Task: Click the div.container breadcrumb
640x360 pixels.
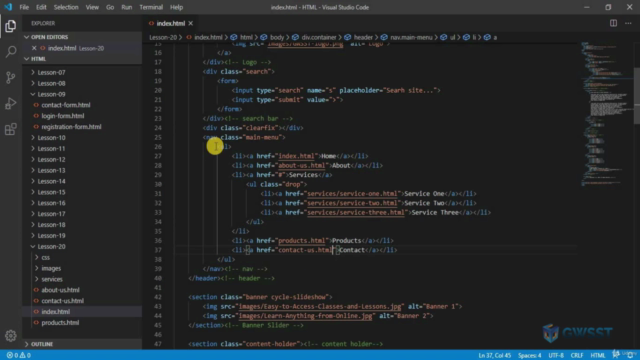Action: 314,37
